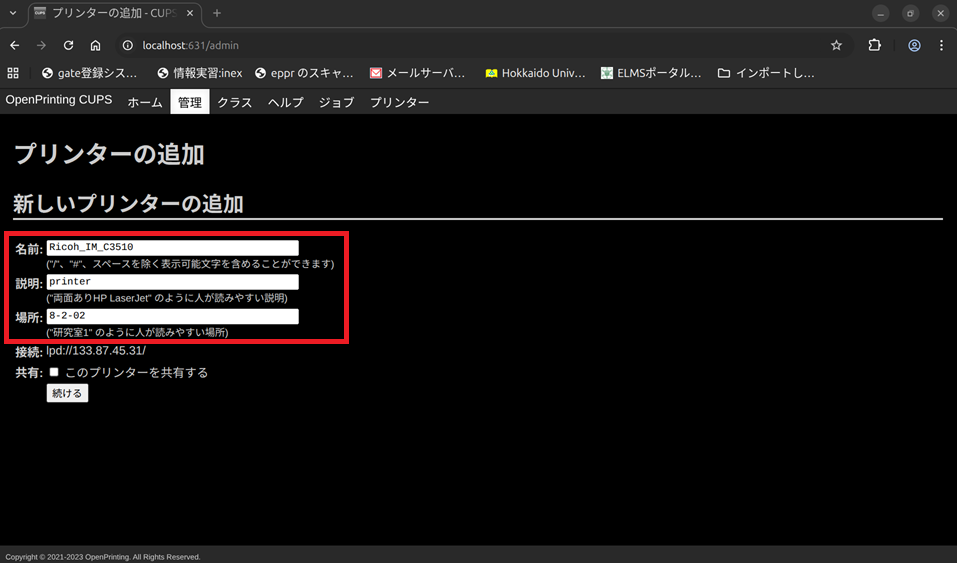Screen dimensions: 957x563
Task: Open the apps grid in bookmarks bar
Action: pyautogui.click(x=13, y=73)
